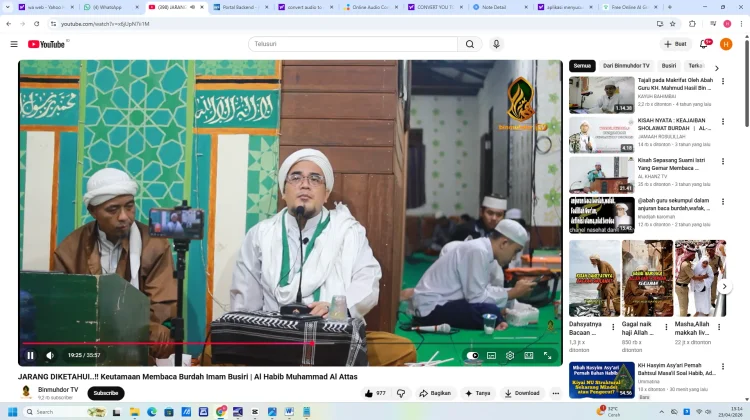This screenshot has height=420, width=750.
Task: Click the address bar URL
Action: tap(105, 24)
